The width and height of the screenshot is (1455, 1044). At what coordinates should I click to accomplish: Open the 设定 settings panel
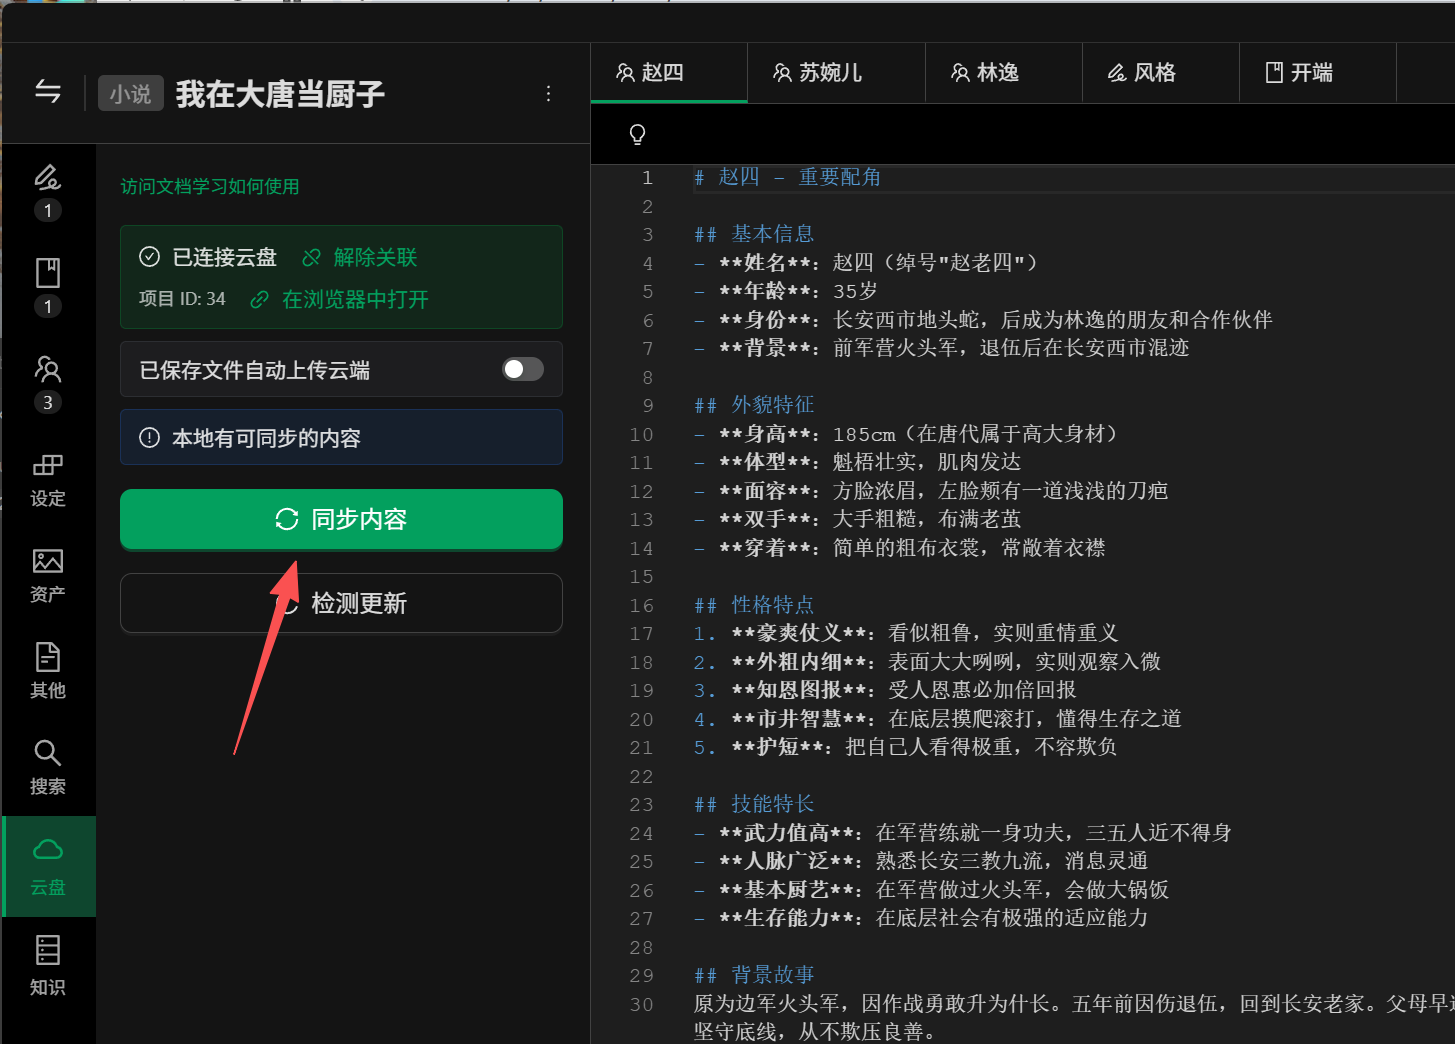(48, 479)
